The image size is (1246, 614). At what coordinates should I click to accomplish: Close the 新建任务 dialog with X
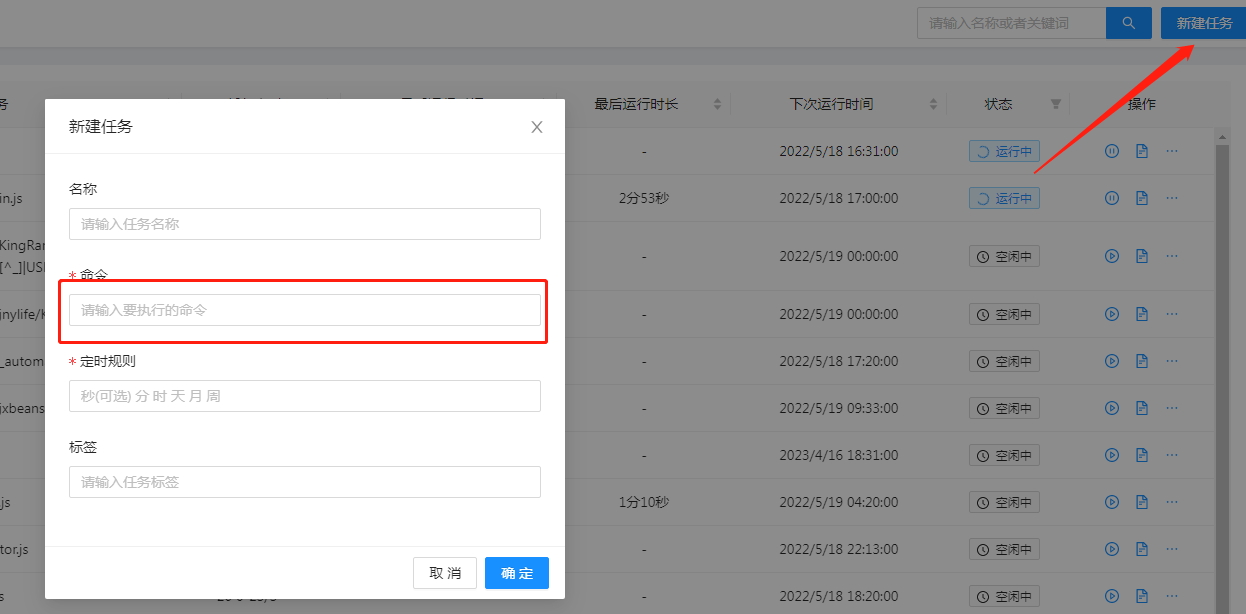[x=537, y=127]
